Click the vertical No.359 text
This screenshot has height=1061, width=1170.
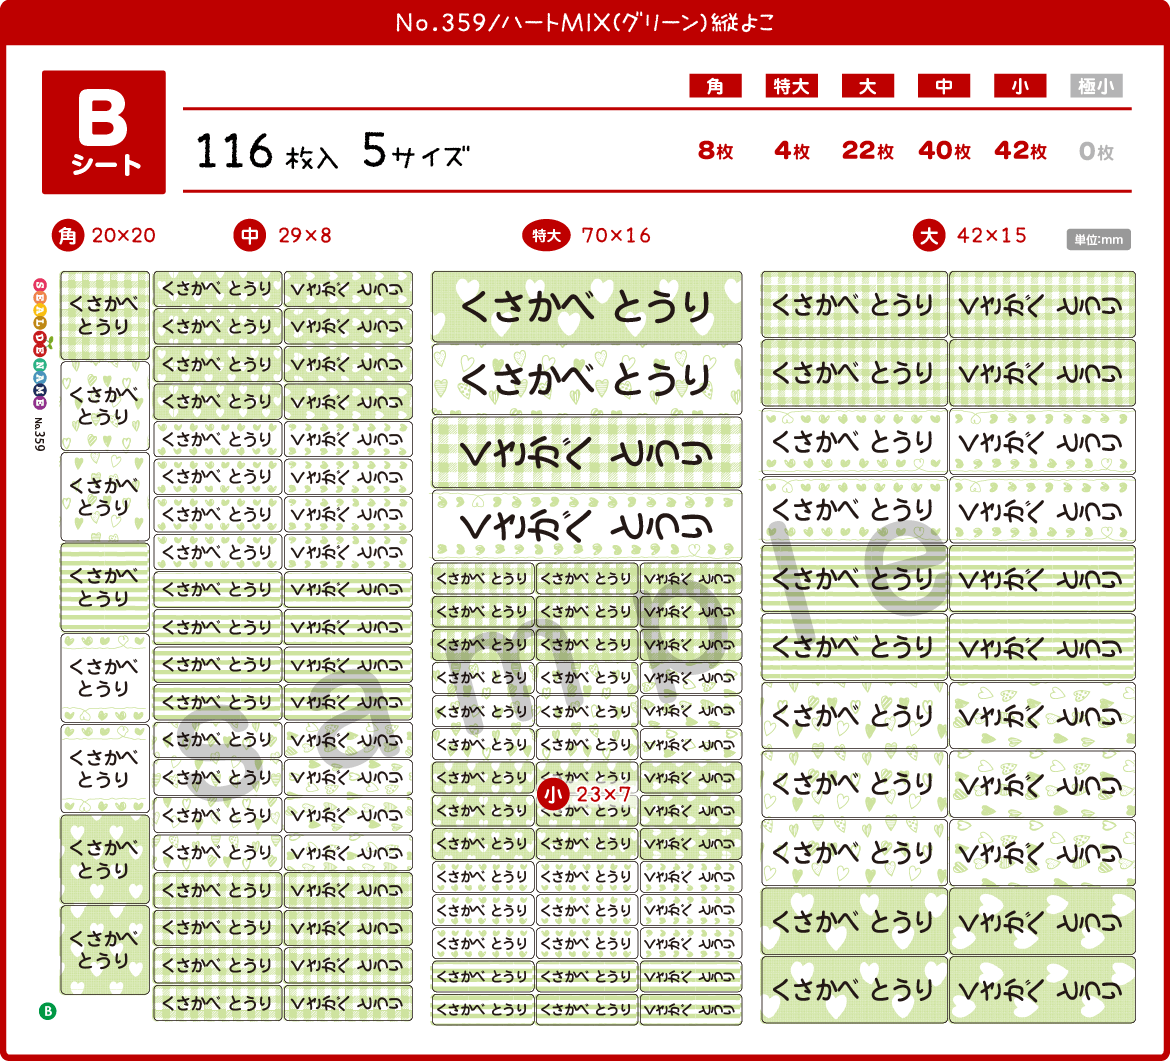40,434
